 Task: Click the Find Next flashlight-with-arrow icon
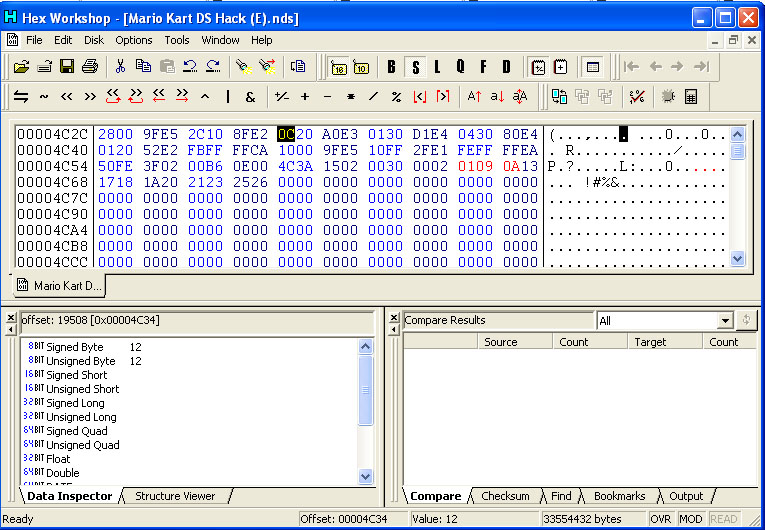tap(267, 67)
